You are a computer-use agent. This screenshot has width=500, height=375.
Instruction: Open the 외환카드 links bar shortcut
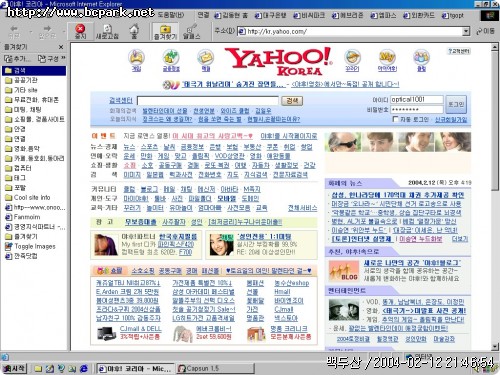pos(419,15)
